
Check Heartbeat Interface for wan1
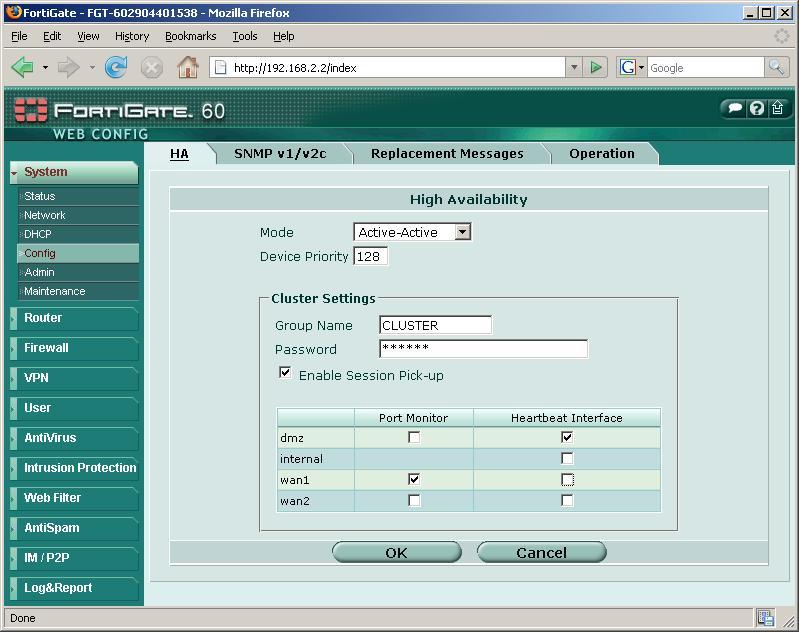click(x=567, y=480)
